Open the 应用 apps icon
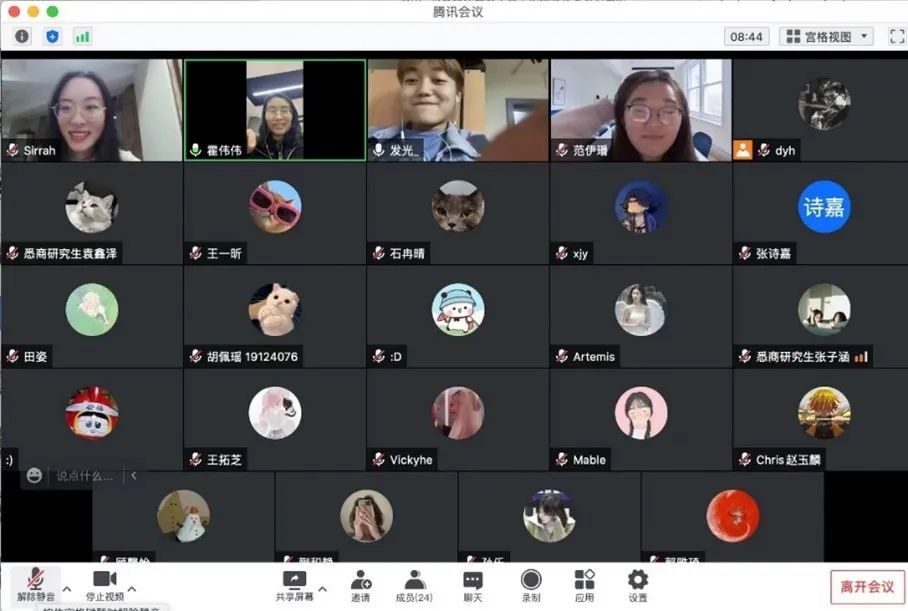This screenshot has width=908, height=611. 585,584
